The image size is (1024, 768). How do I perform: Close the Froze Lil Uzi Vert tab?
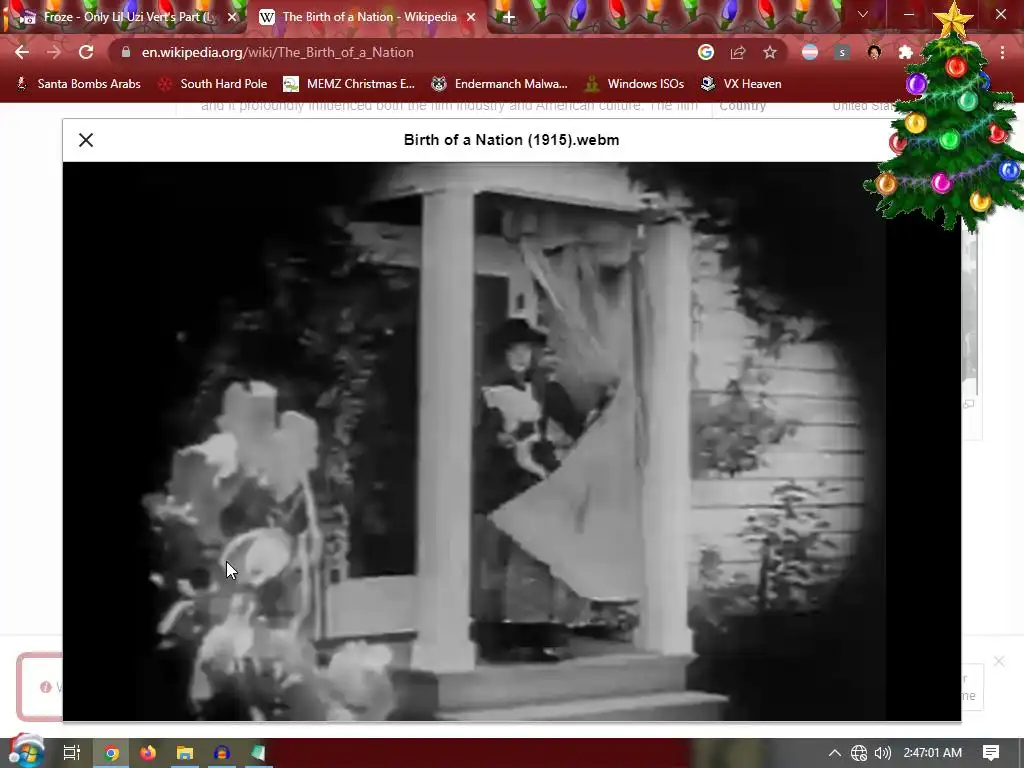point(232,17)
